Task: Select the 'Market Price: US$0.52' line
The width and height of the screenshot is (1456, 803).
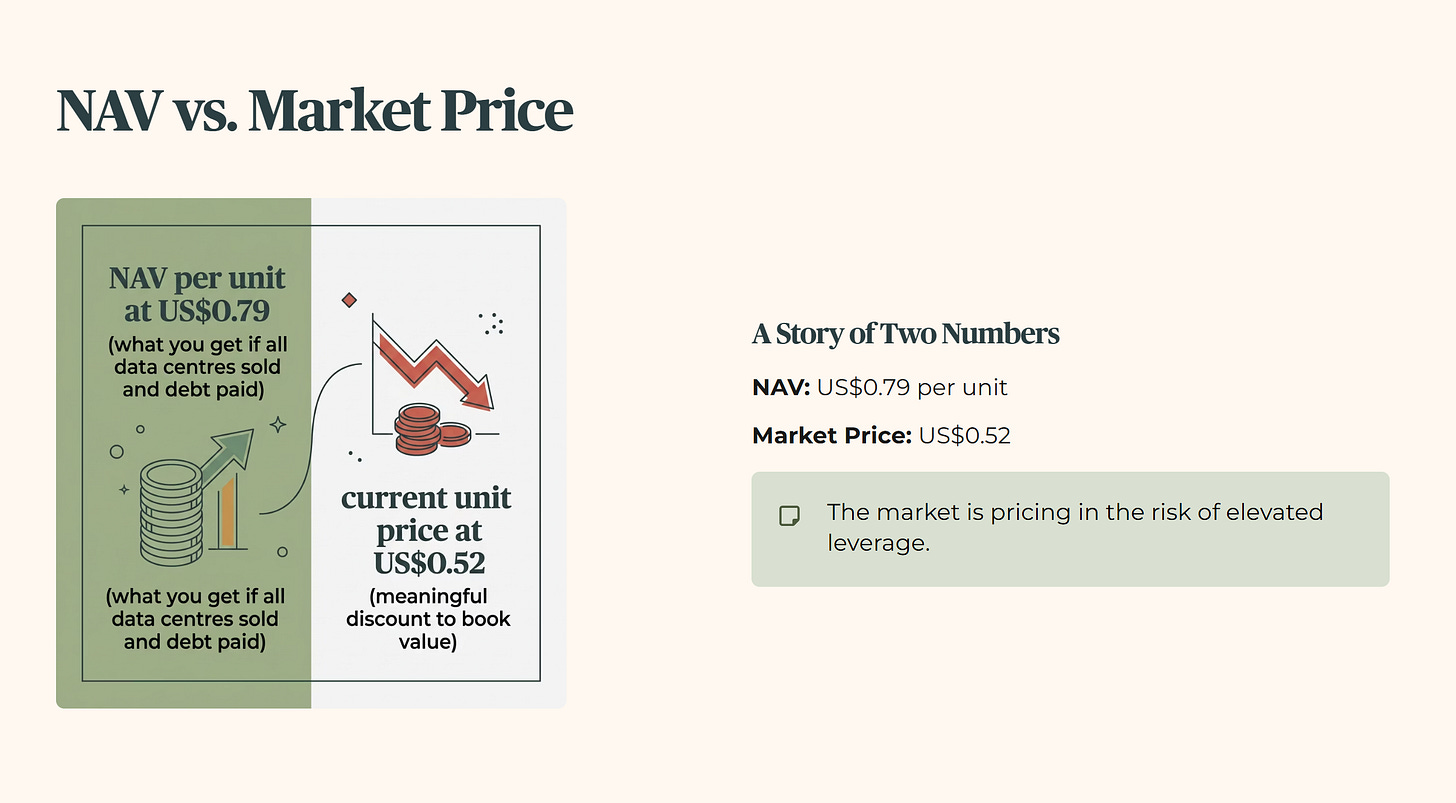Action: tap(881, 436)
